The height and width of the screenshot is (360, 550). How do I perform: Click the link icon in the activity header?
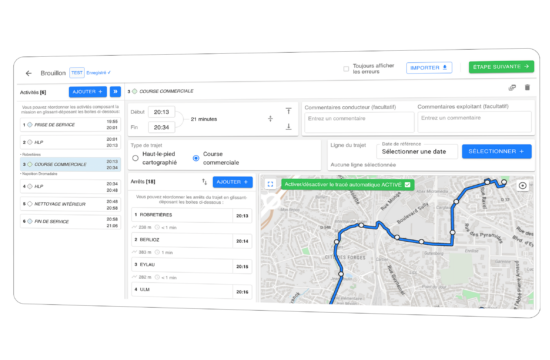(512, 88)
